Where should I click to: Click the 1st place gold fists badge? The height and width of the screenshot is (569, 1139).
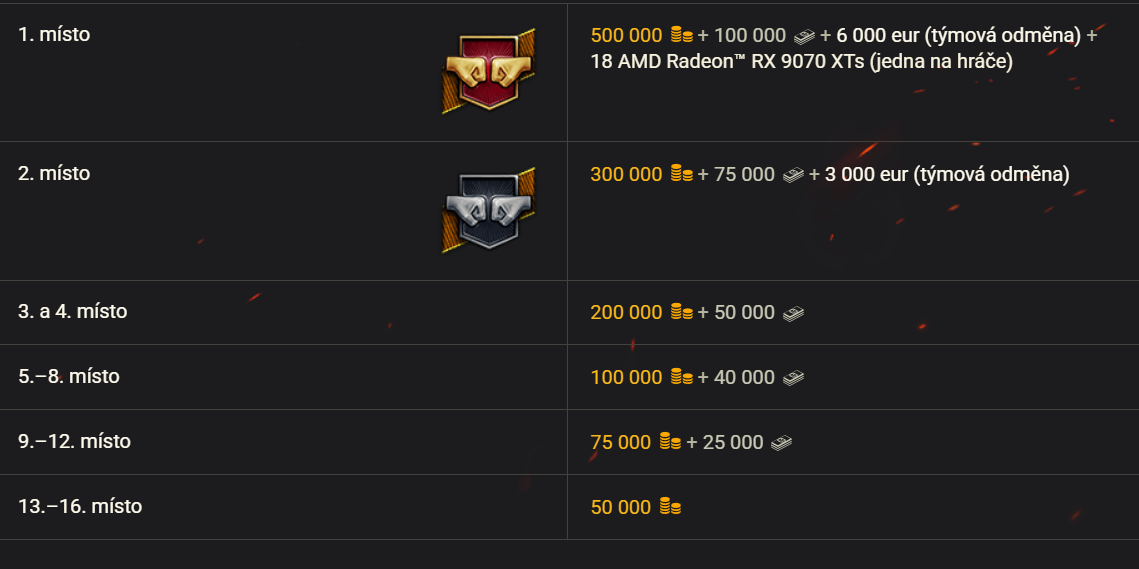(x=488, y=72)
